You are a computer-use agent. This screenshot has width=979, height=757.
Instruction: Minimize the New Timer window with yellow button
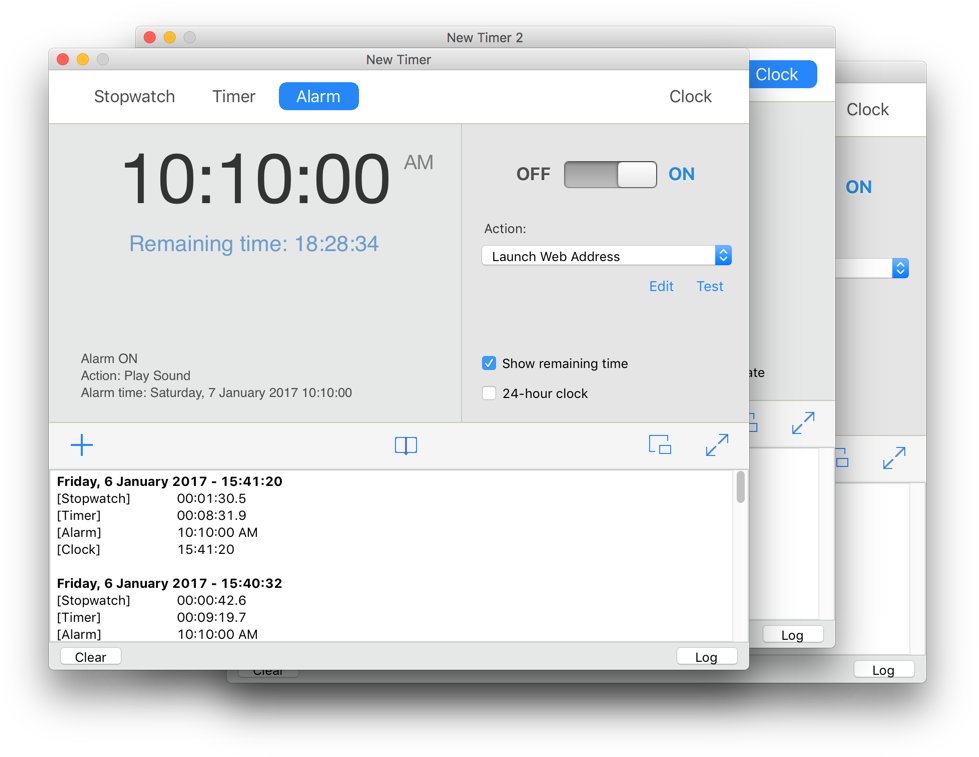click(82, 59)
